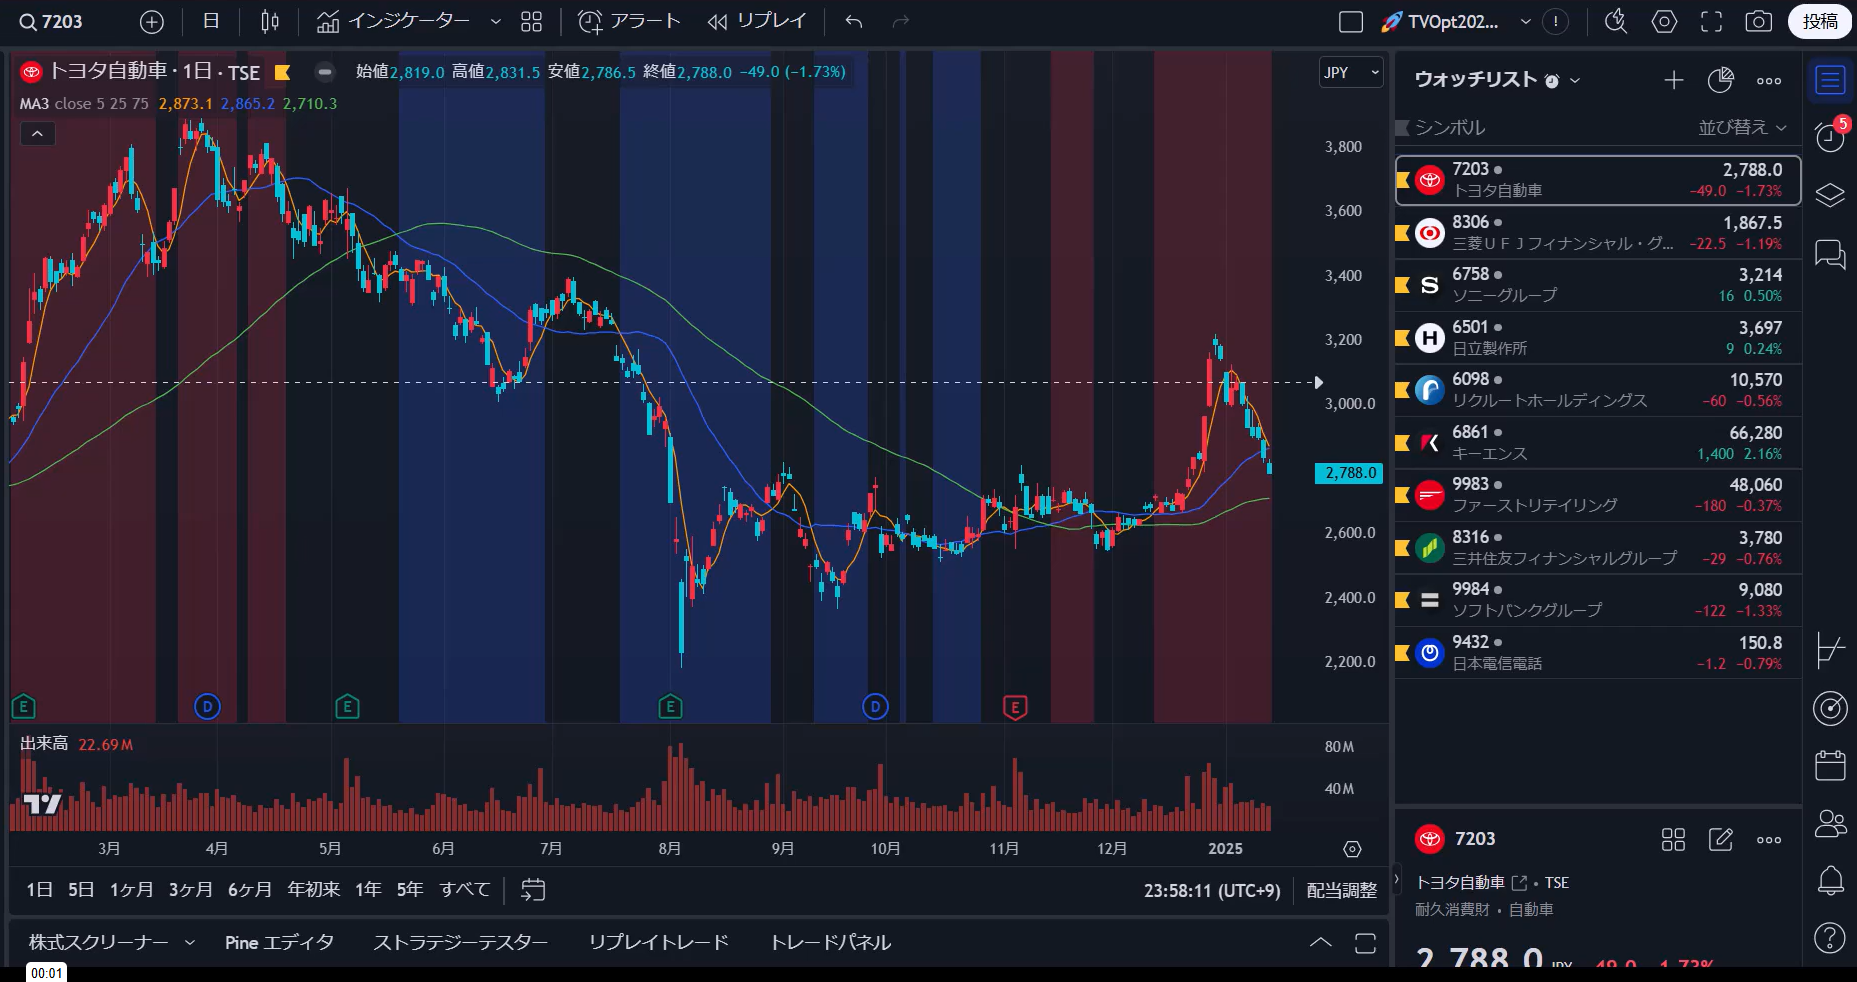Enter fullscreen chart mode
This screenshot has width=1857, height=982.
pos(1712,22)
